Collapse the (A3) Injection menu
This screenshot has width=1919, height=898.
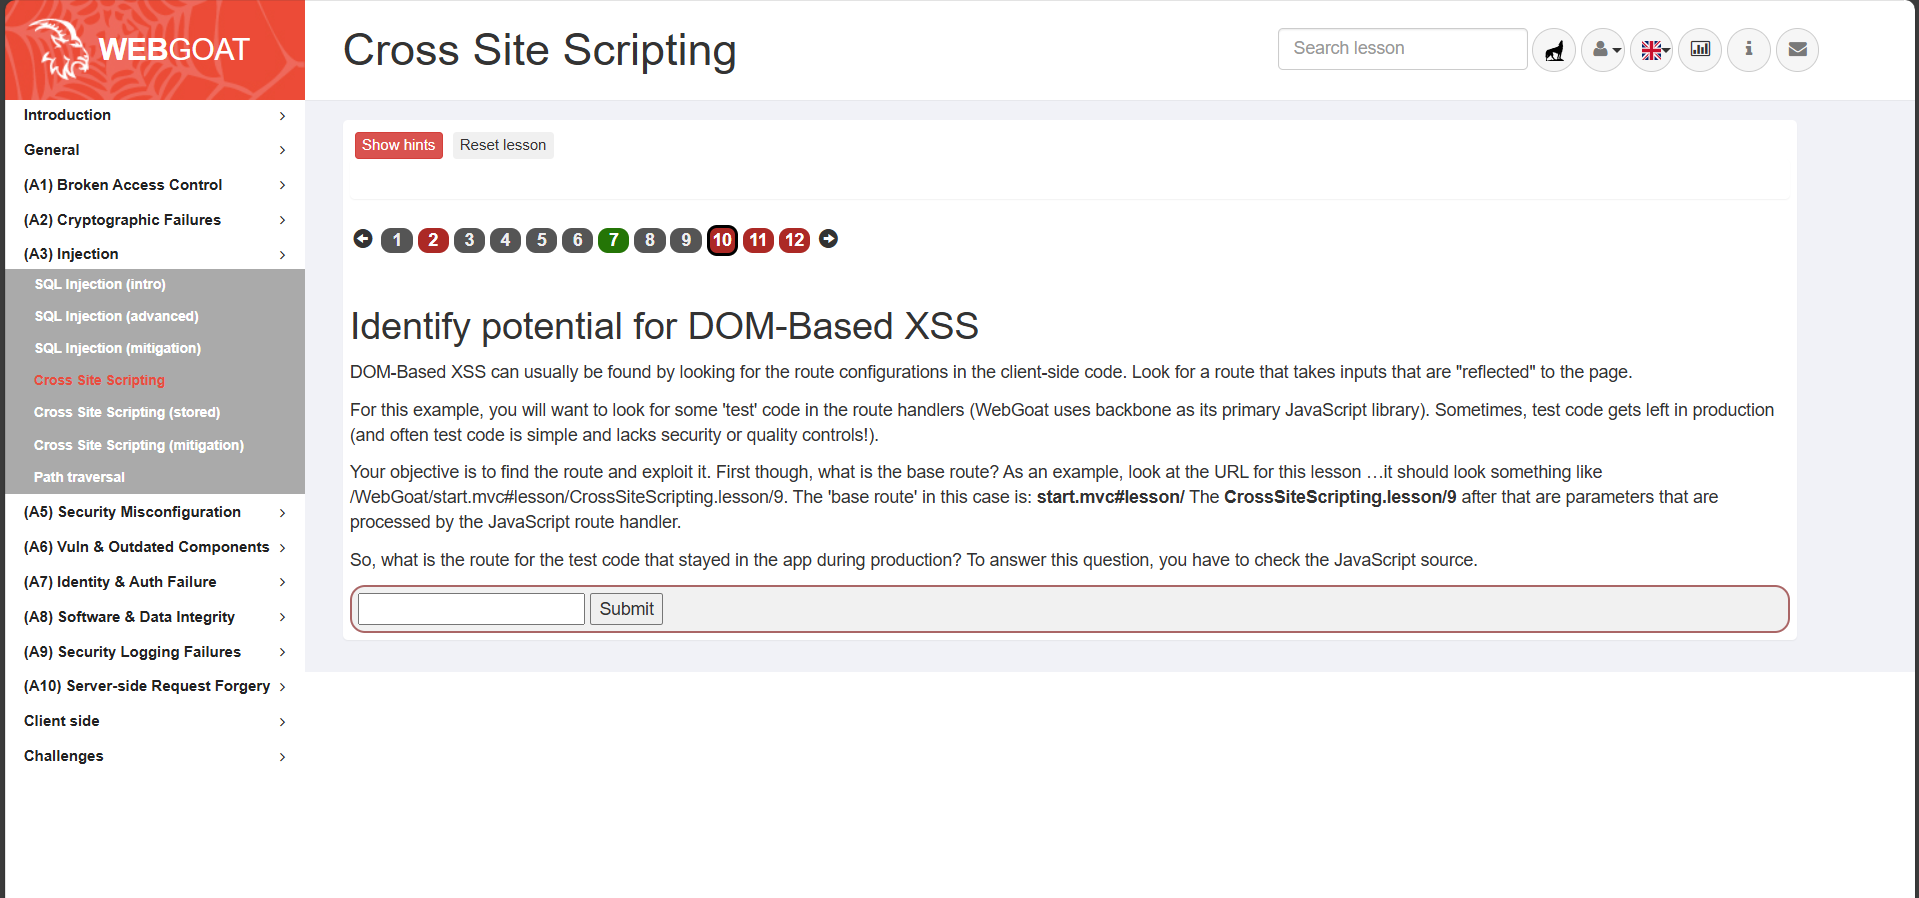155,254
